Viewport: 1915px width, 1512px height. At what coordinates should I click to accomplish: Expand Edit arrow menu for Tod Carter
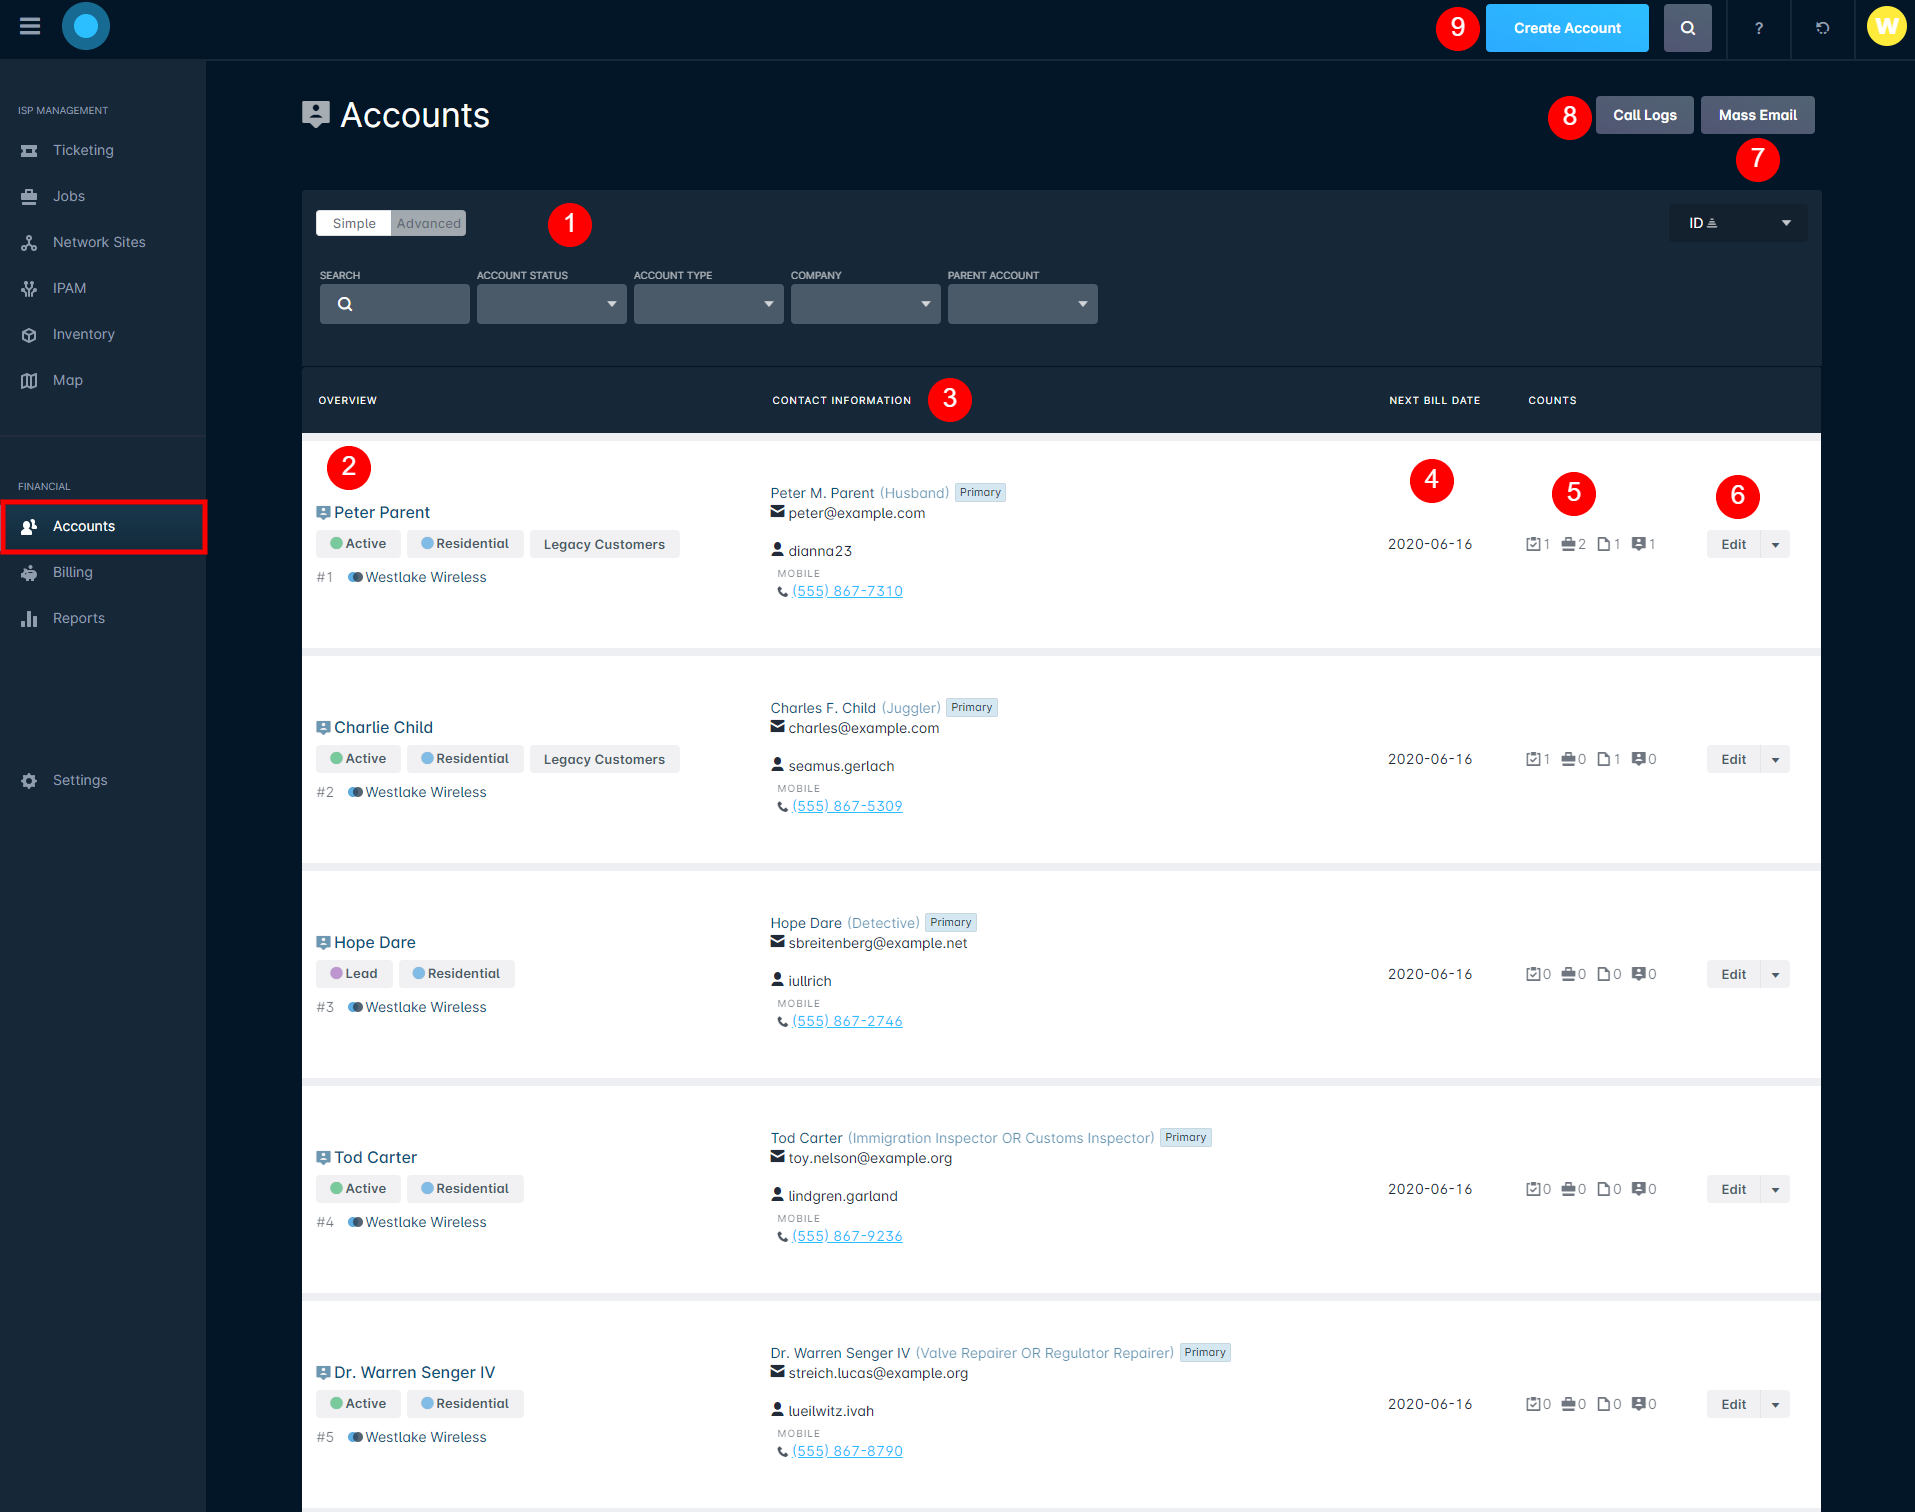1775,1190
